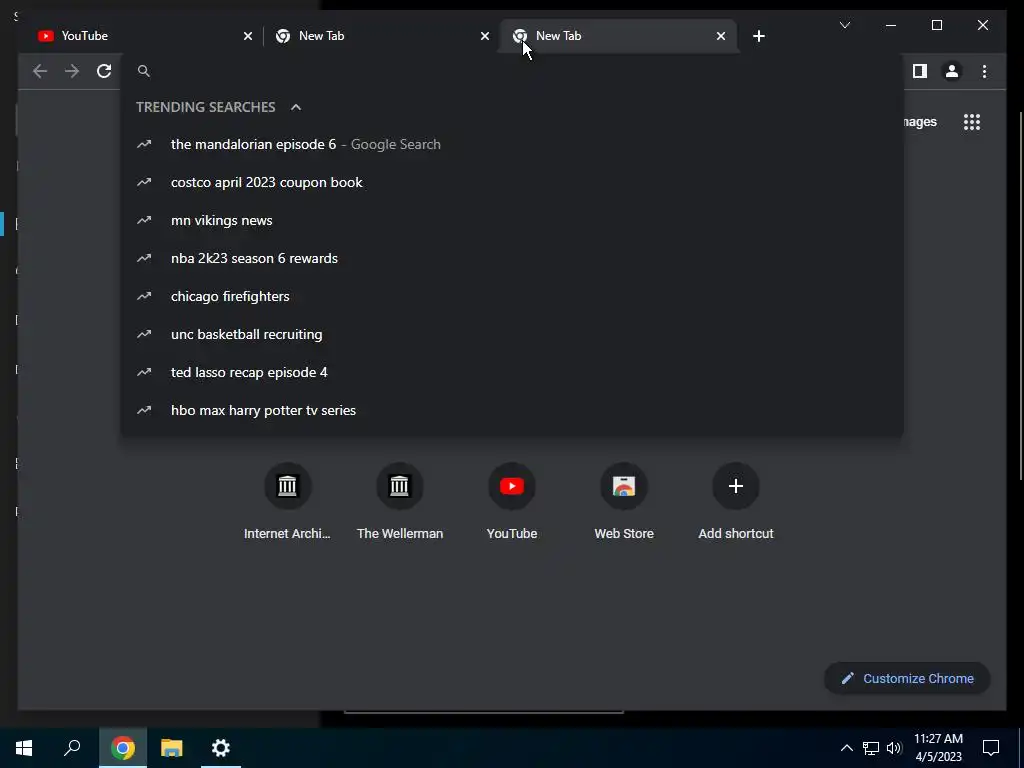This screenshot has height=768, width=1024.
Task: Open the Google apps grid
Action: 972,122
